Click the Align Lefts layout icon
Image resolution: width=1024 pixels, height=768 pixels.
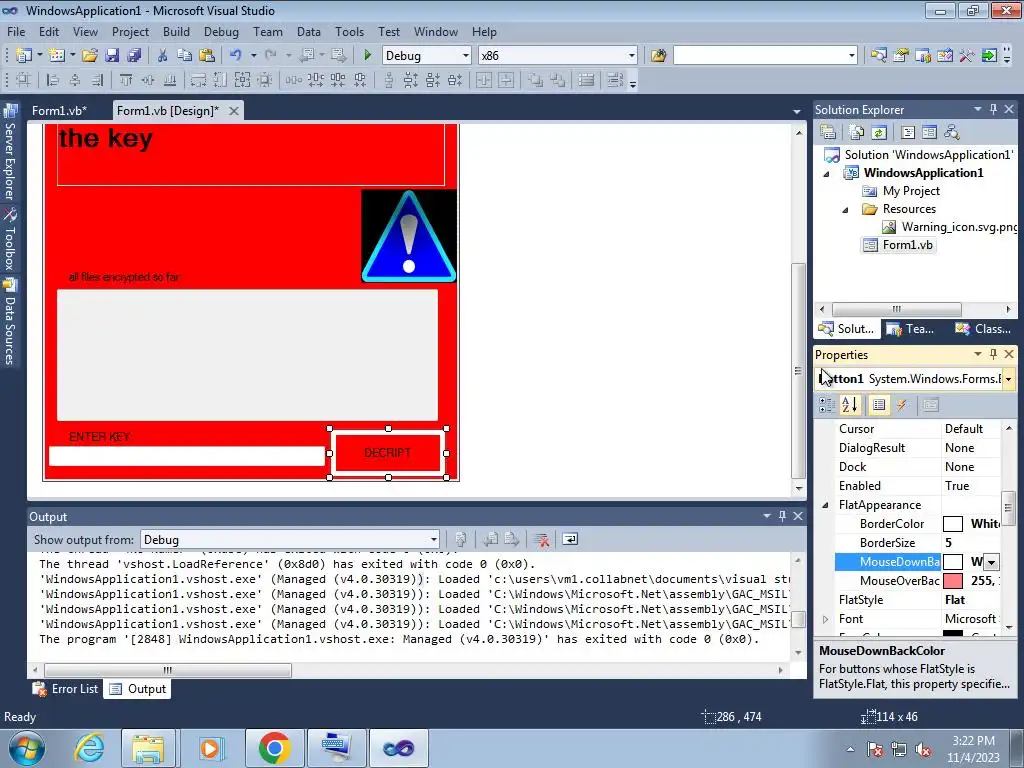click(x=53, y=80)
